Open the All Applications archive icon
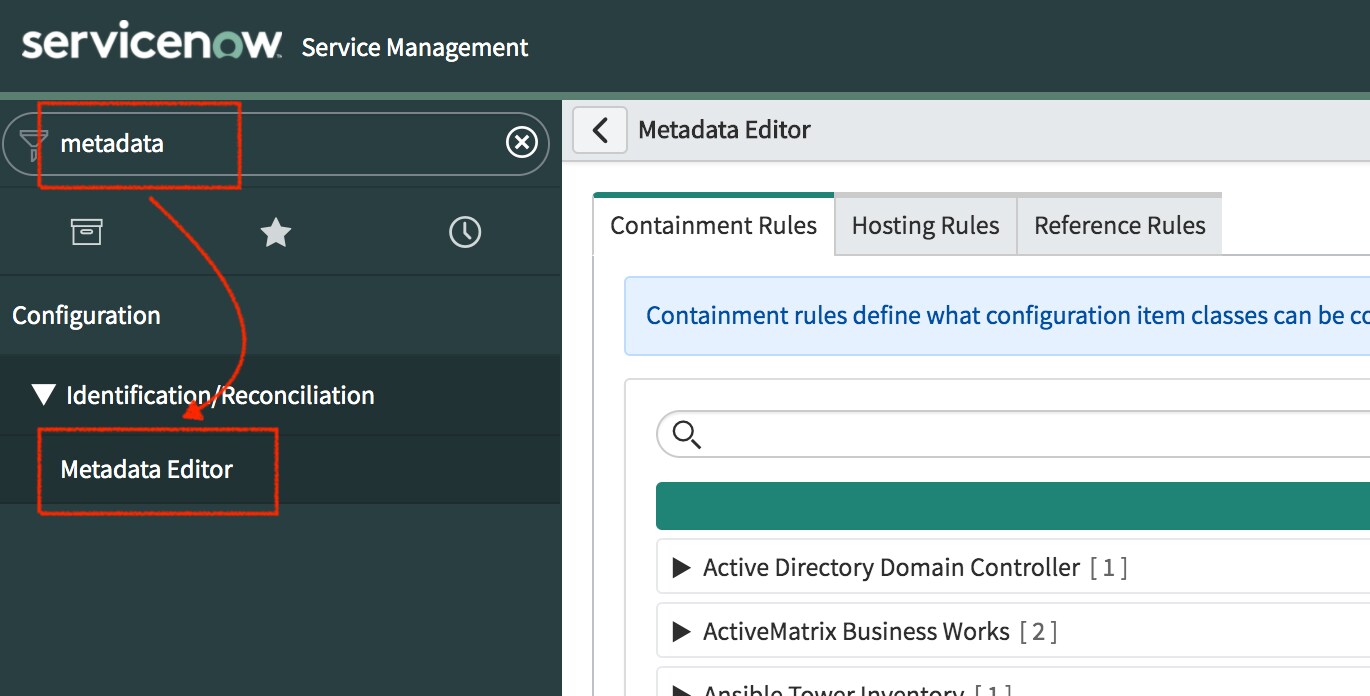1370x696 pixels. 87,233
